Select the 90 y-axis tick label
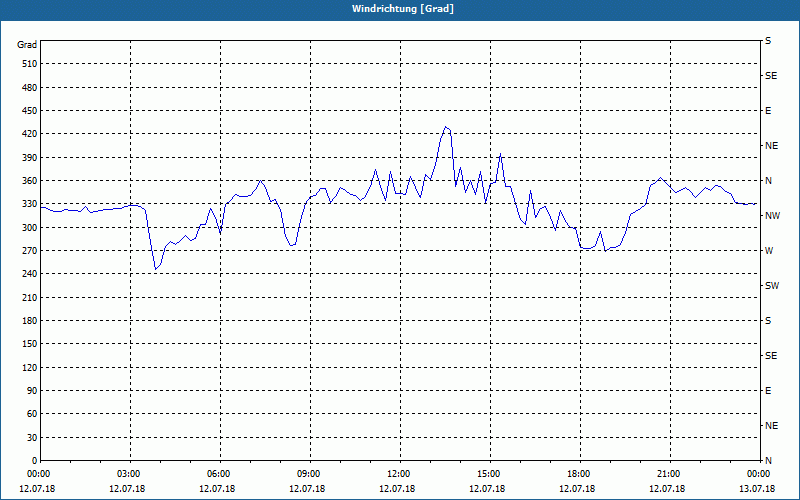 [32, 391]
